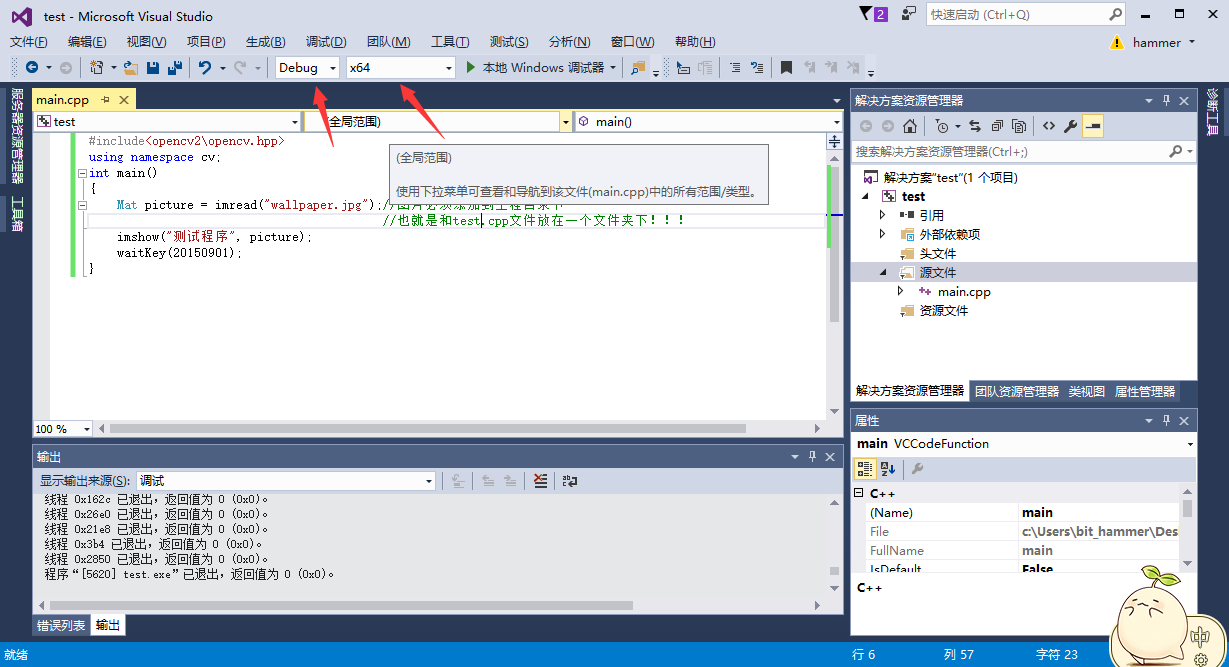Screen dimensions: 1229x667
Task: Open the 文件(F) menu
Action: pyautogui.click(x=29, y=41)
